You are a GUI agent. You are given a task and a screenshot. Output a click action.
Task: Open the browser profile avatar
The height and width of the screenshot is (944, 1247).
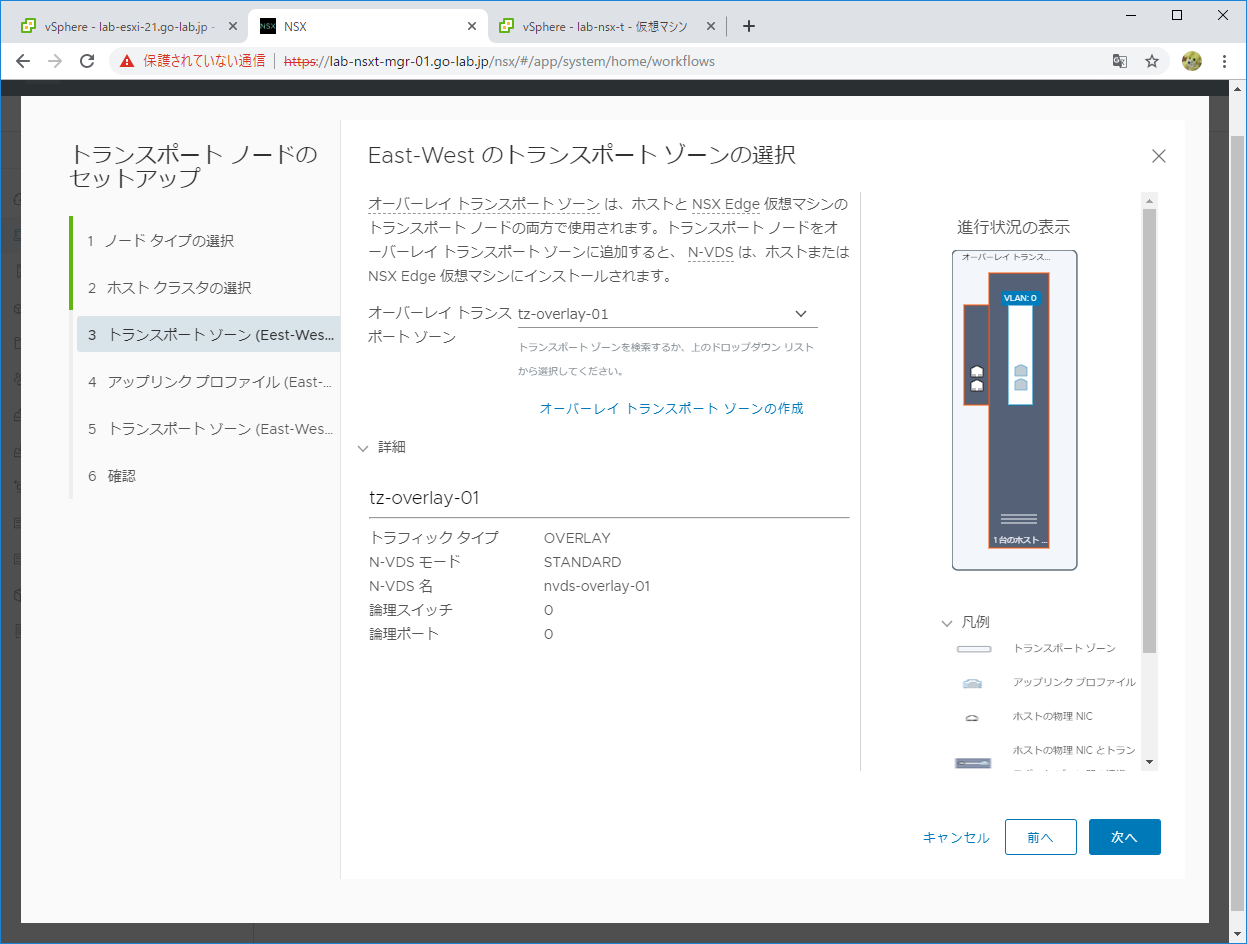(x=1191, y=61)
